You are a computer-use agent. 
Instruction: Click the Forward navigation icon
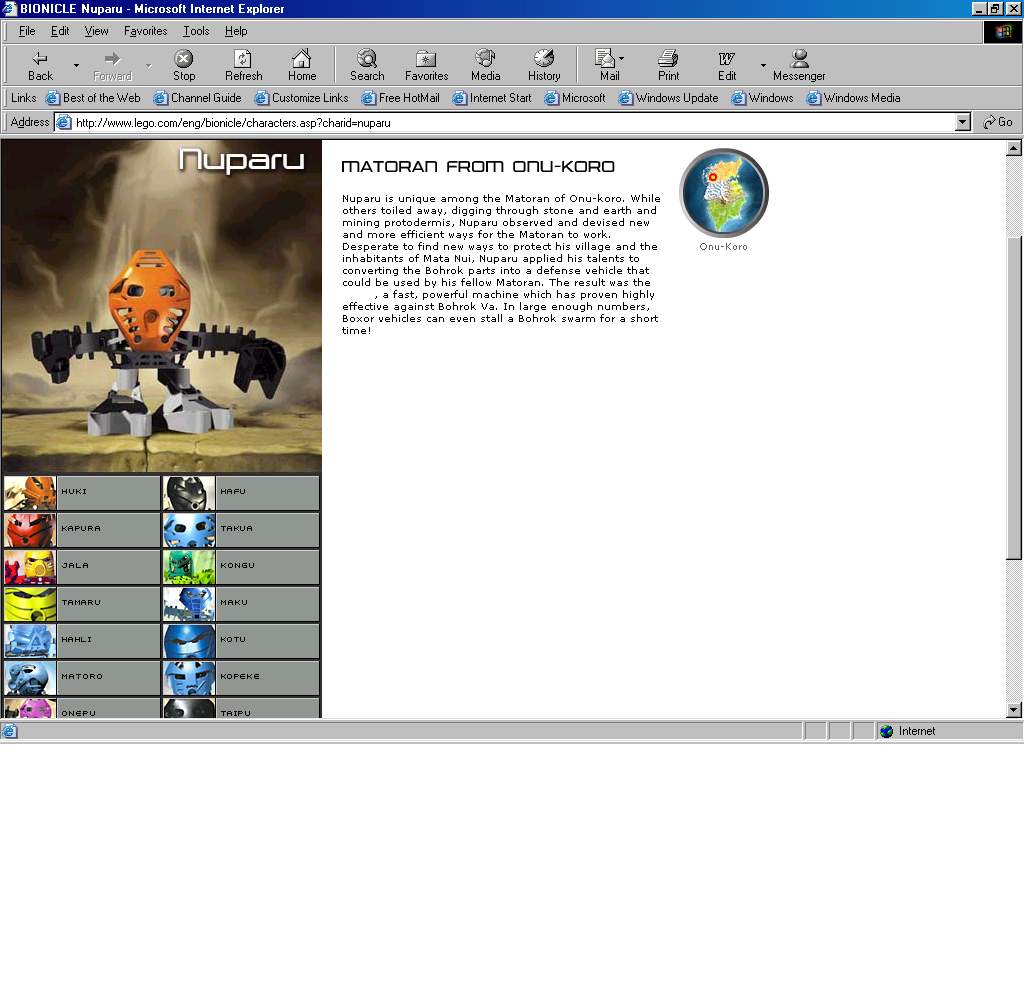112,65
